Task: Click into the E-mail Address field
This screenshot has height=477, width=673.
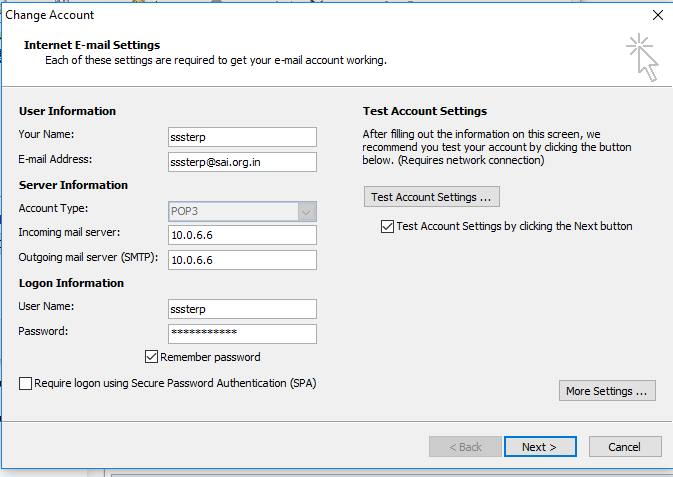Action: pyautogui.click(x=242, y=162)
